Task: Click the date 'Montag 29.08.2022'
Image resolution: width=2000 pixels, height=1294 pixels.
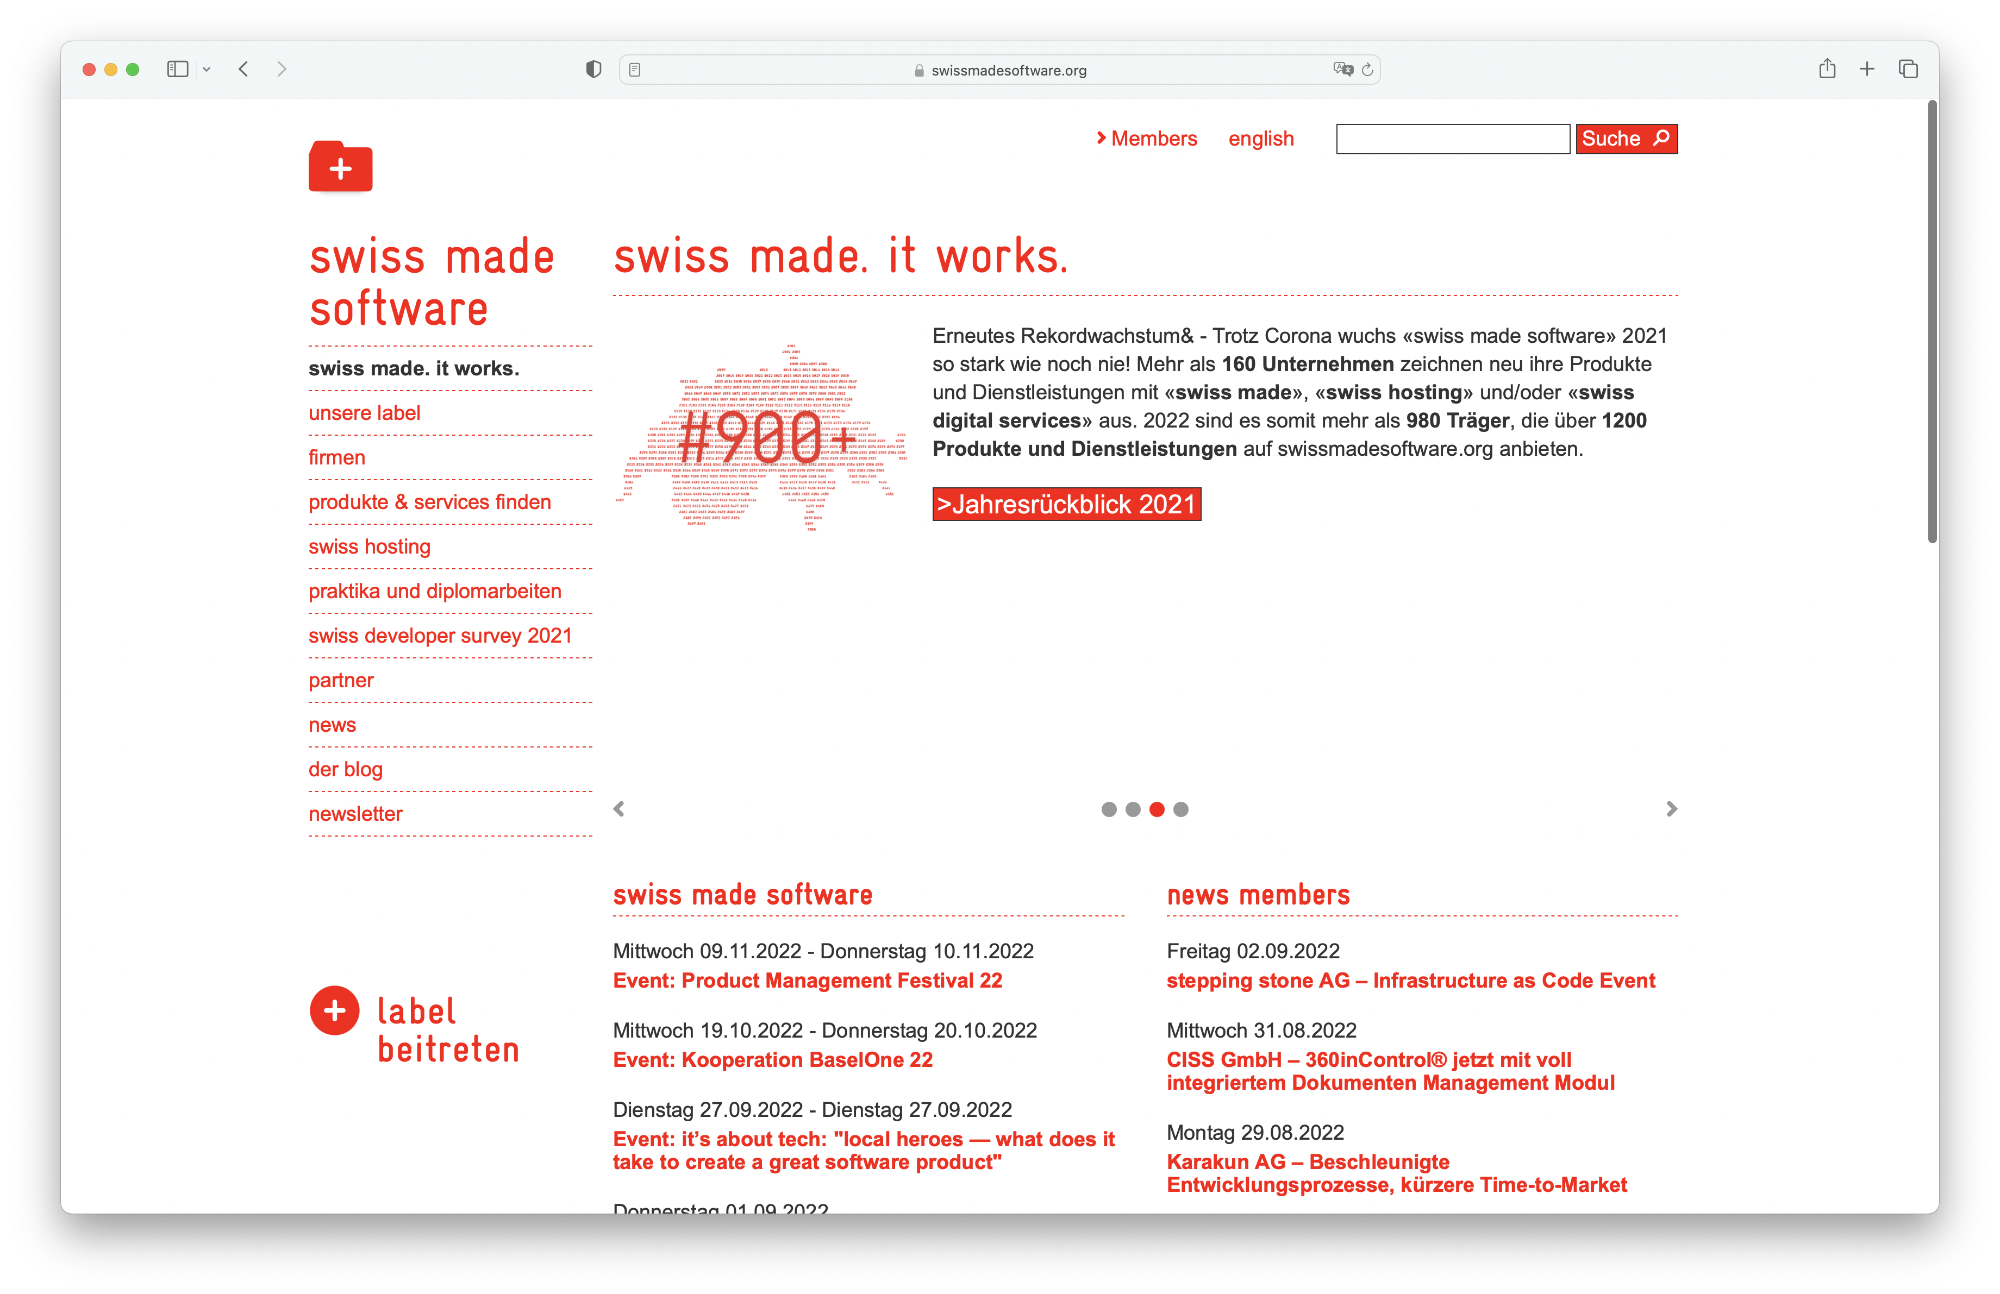Action: pyautogui.click(x=1255, y=1132)
